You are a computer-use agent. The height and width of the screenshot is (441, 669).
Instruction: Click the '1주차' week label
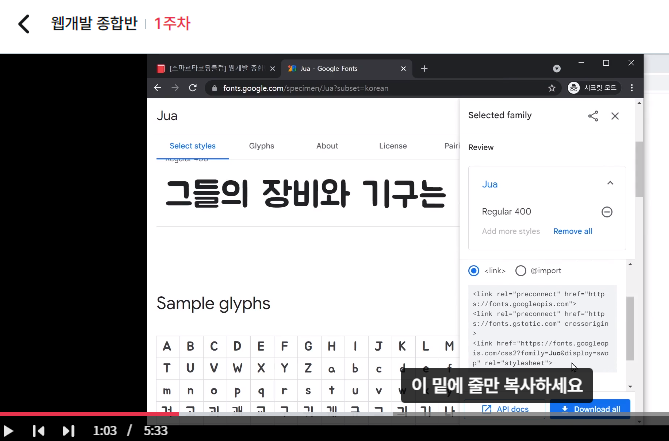[x=172, y=23]
